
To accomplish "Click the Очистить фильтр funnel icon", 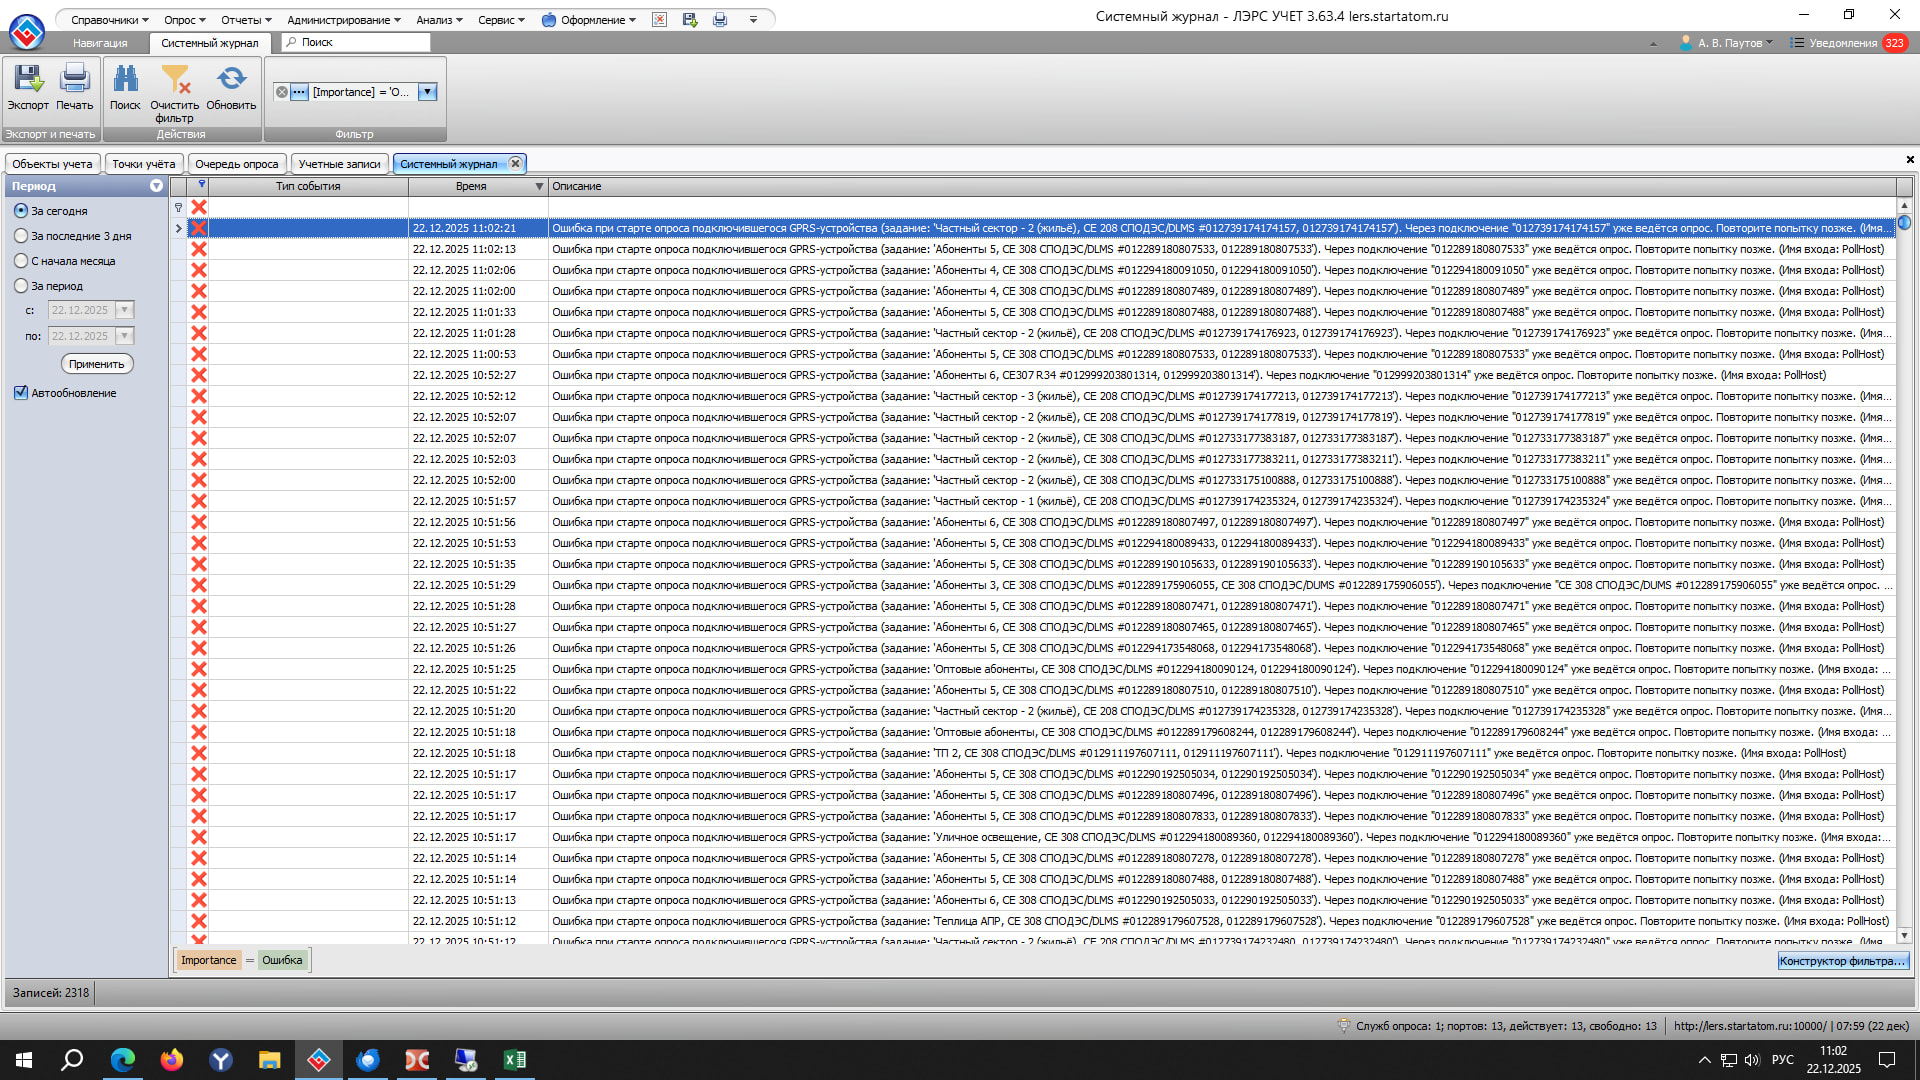I will (x=175, y=80).
